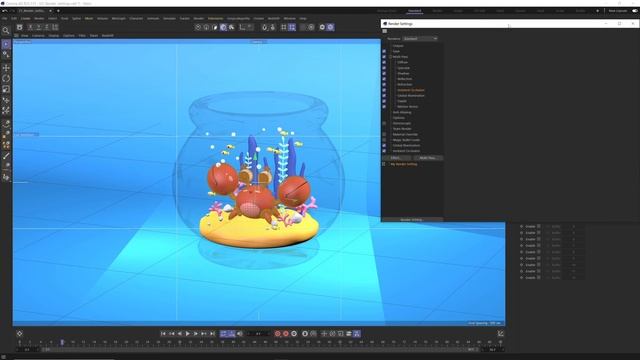Viewport: 640px width, 360px height.
Task: Select the brush tool in left toolbar
Action: pyautogui.click(x=6, y=156)
